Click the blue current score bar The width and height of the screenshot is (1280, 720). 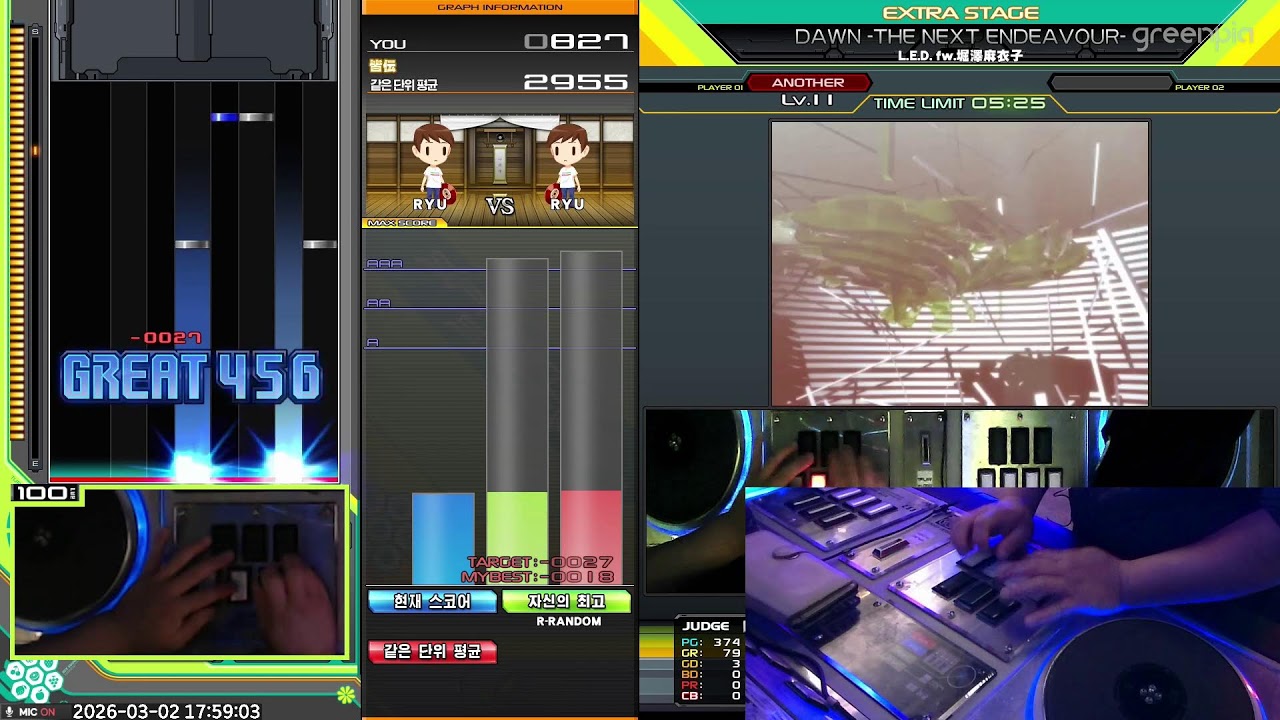click(443, 538)
